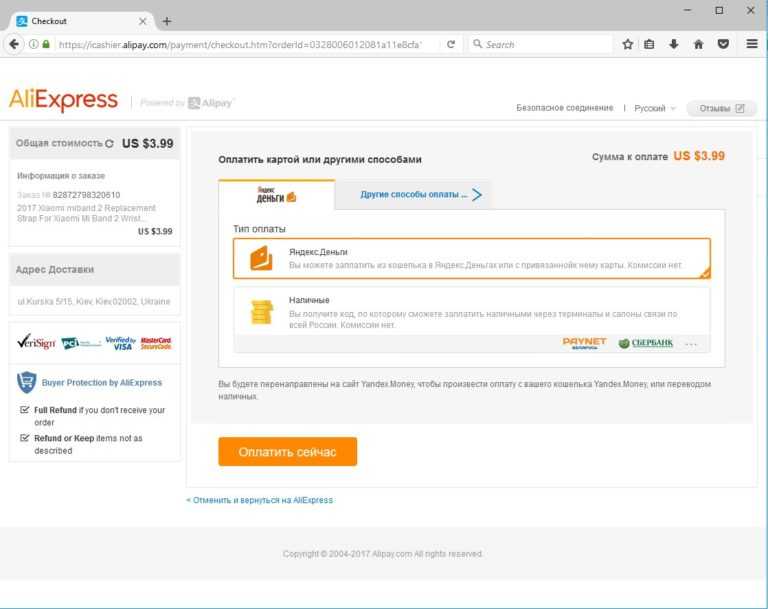
Task: Click the browser Search field
Action: [541, 44]
